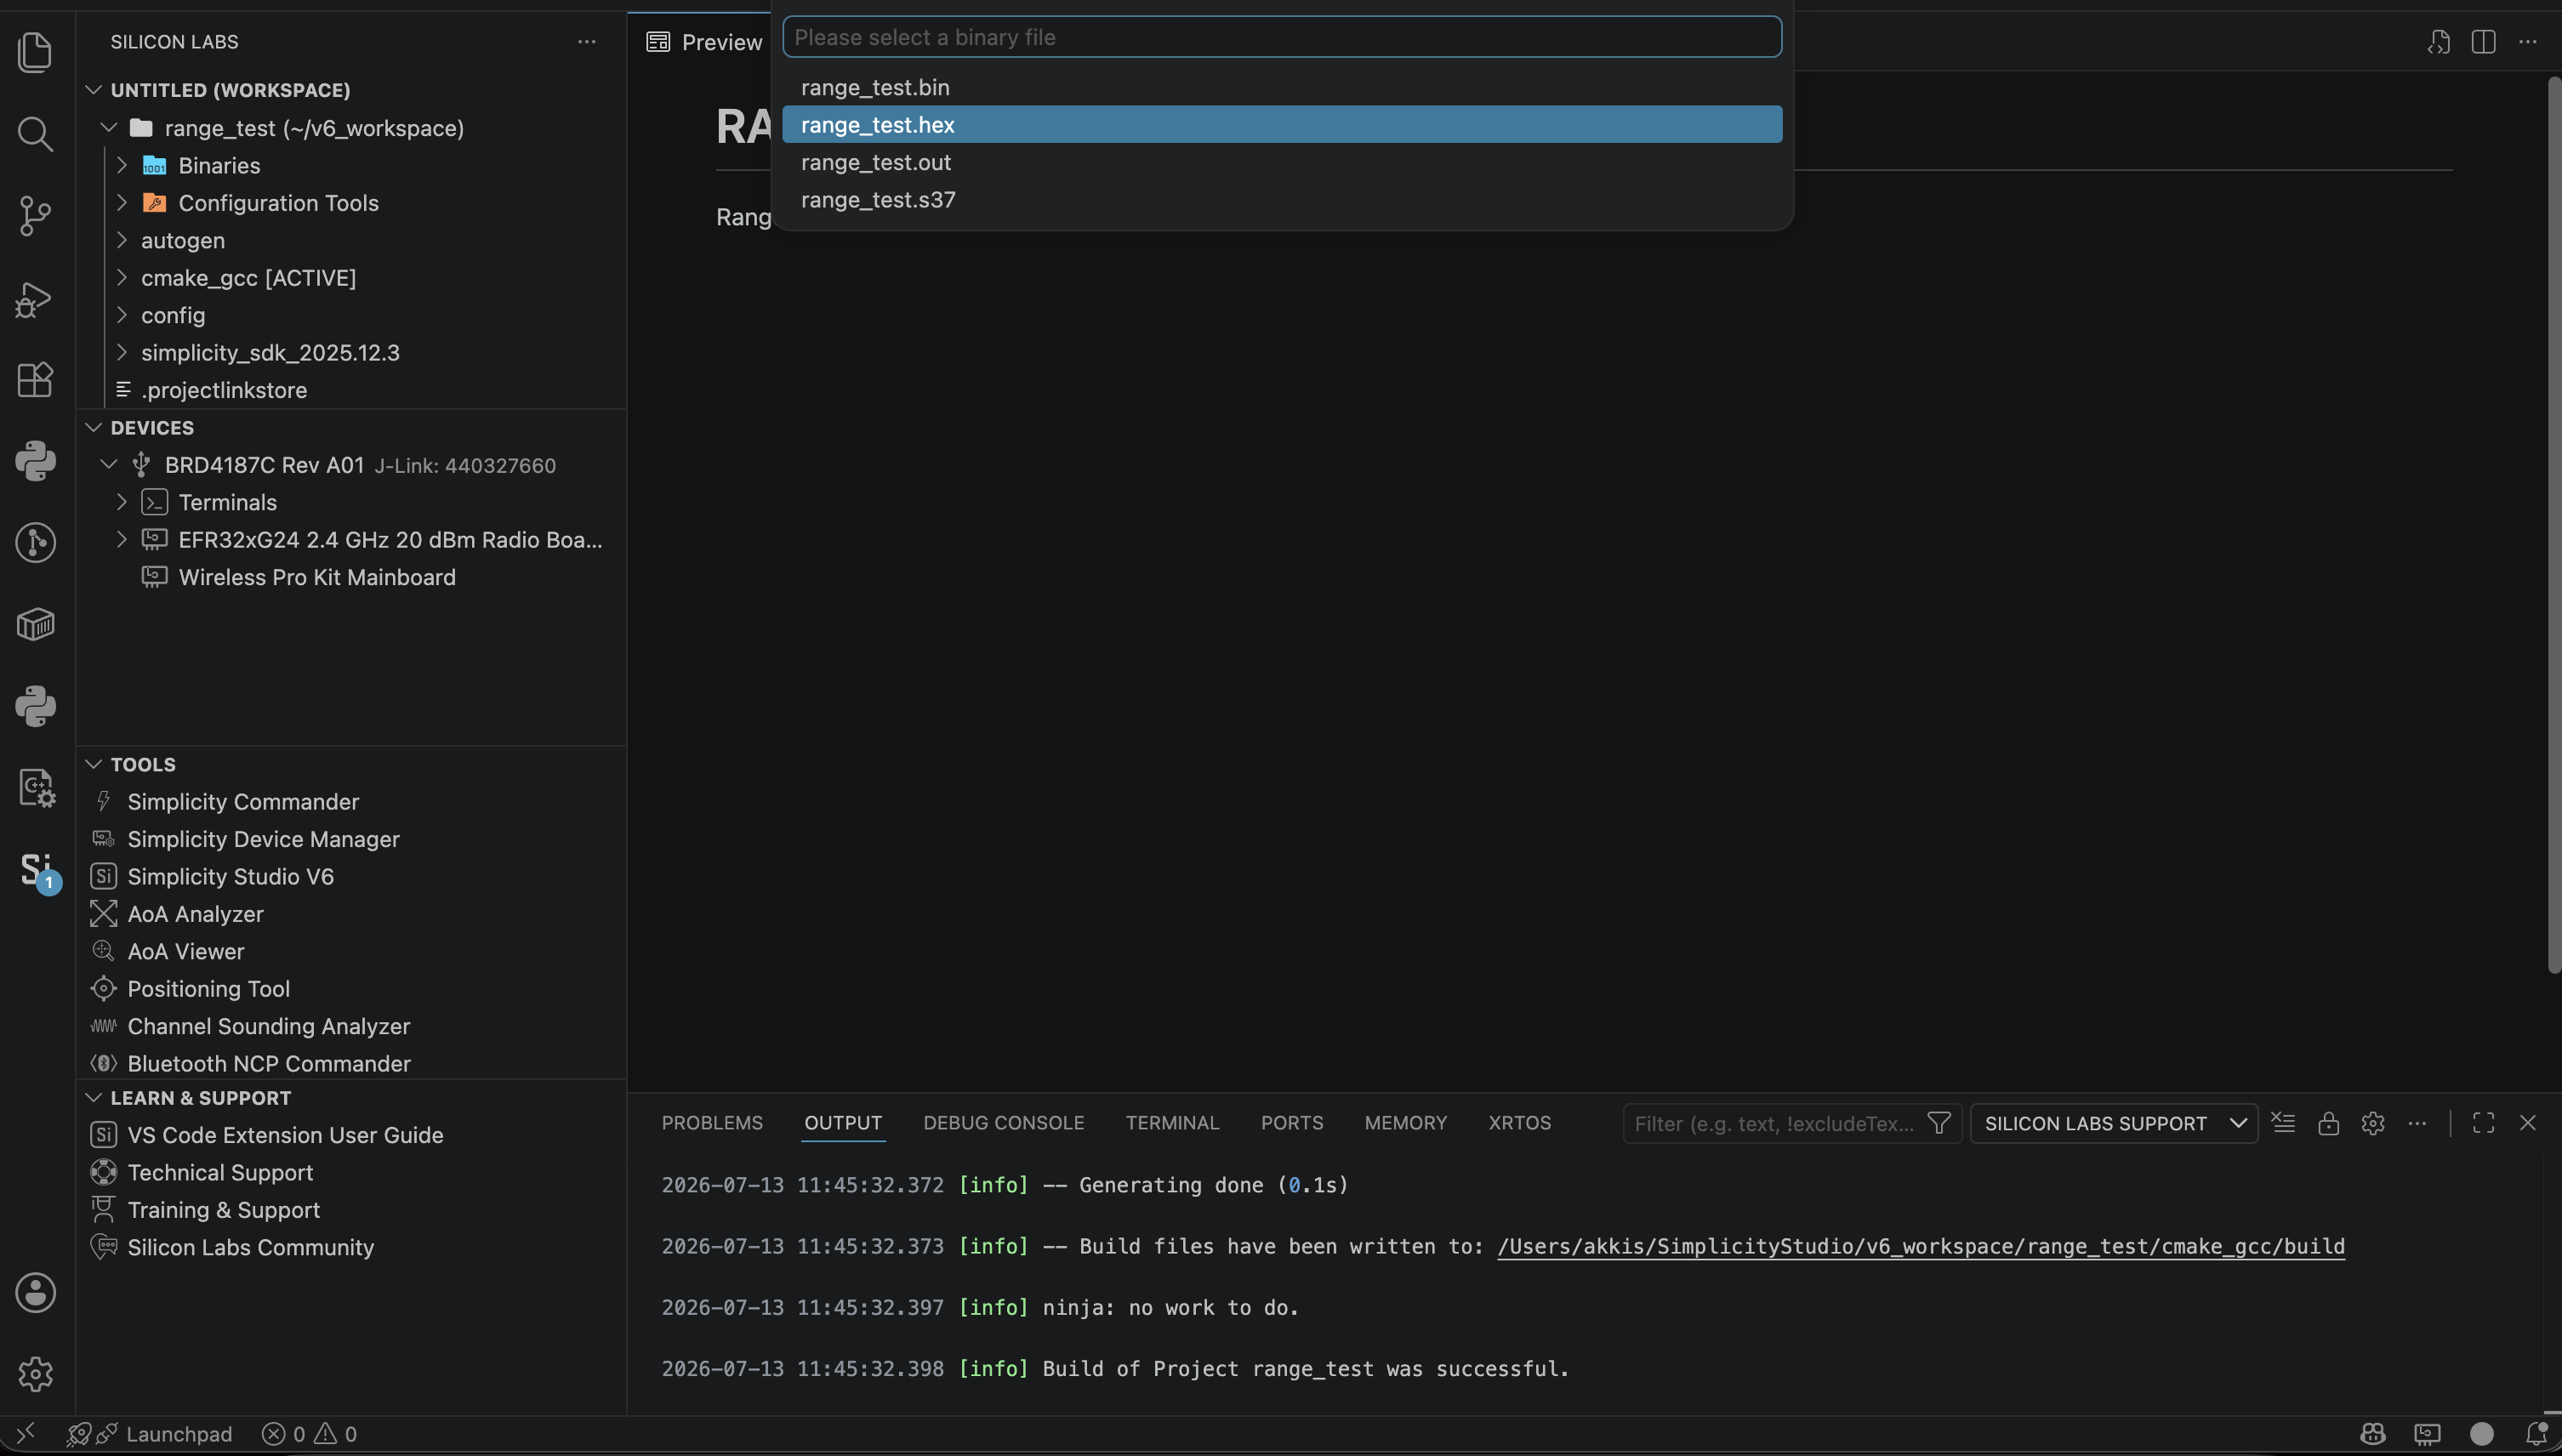
Task: Open Bluetooth NCP Commander tool
Action: pos(268,1064)
